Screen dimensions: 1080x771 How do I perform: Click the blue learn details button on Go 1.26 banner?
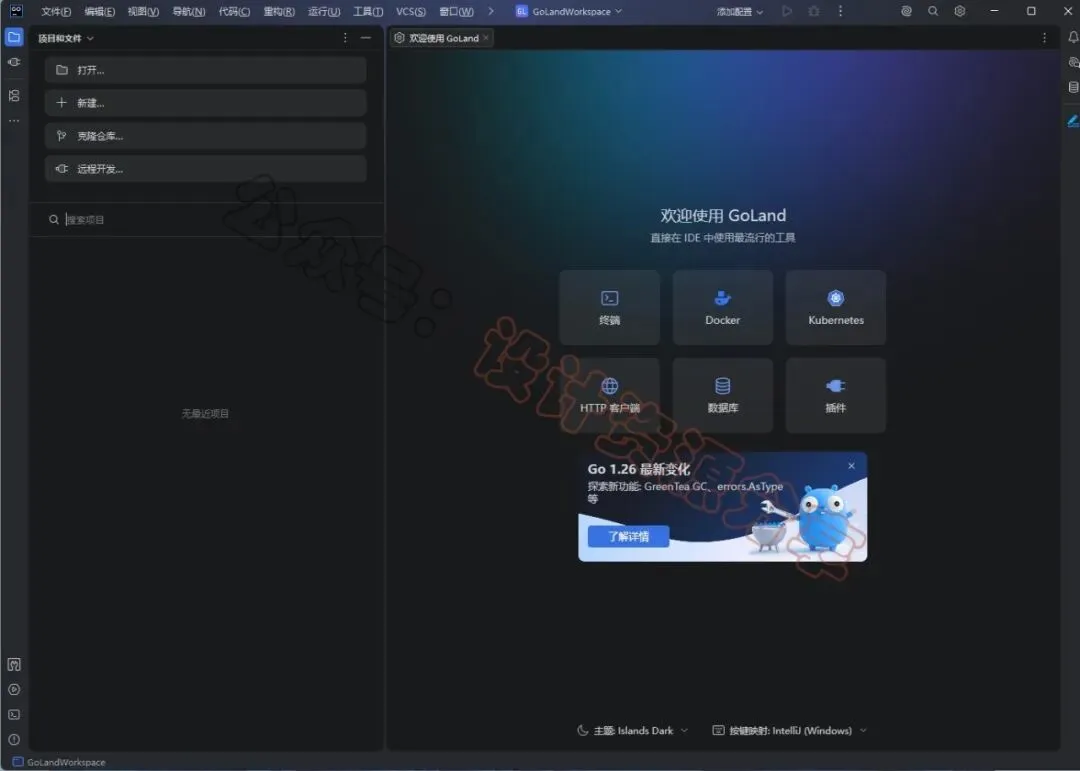click(x=628, y=536)
